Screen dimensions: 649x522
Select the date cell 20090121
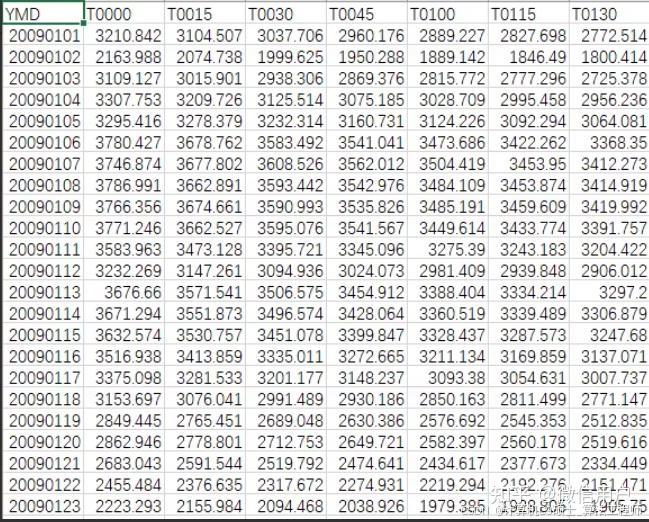[x=43, y=463]
